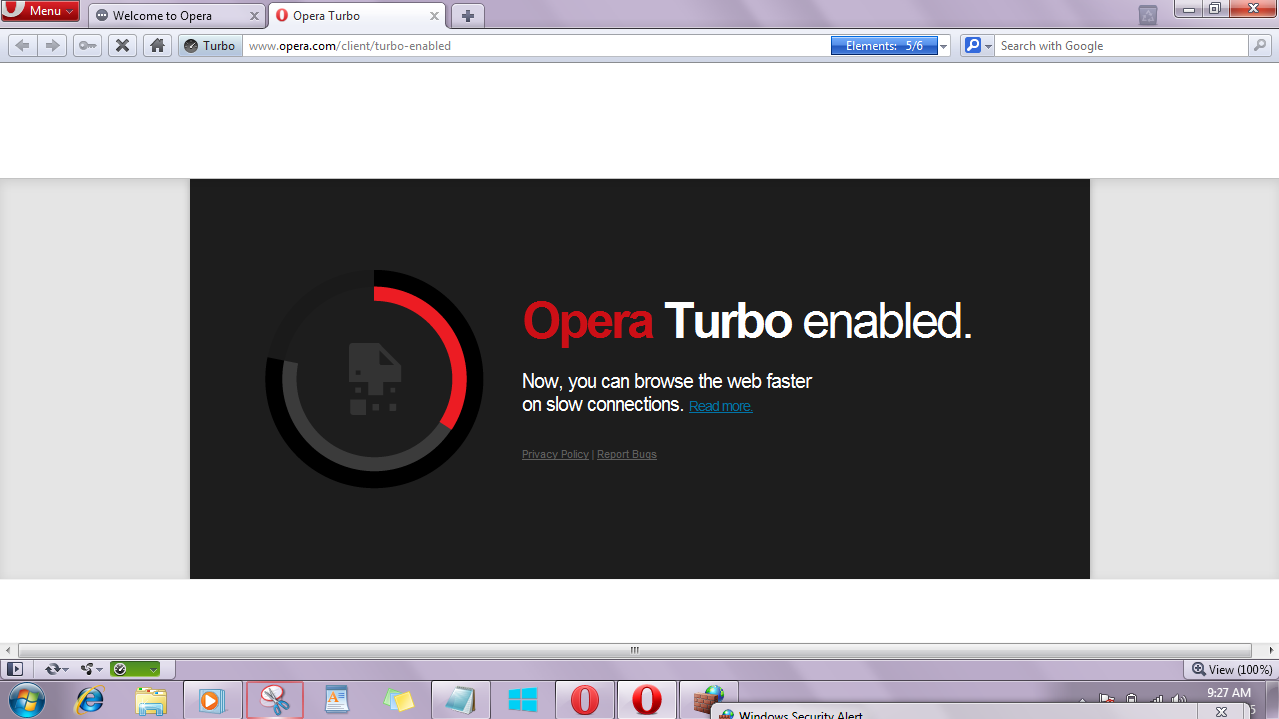Click the 9:27 AM clock
The image size is (1279, 719).
[x=1229, y=693]
